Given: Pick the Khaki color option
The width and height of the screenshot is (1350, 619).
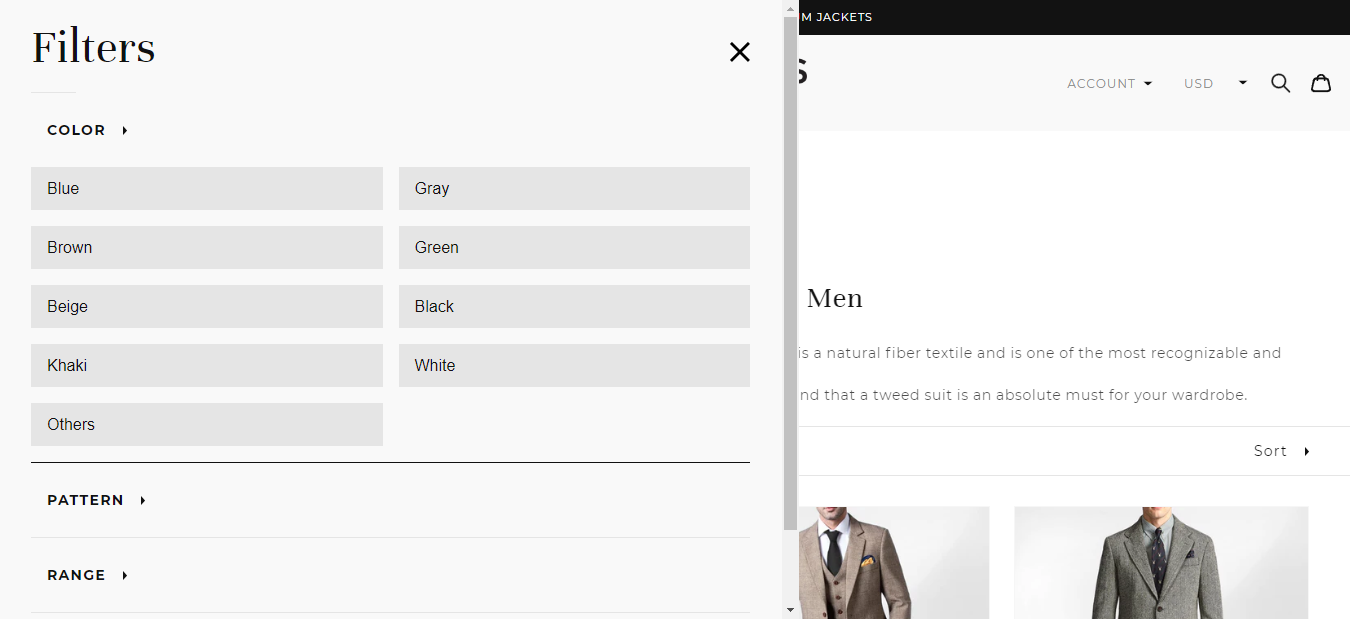Looking at the screenshot, I should click(x=206, y=365).
